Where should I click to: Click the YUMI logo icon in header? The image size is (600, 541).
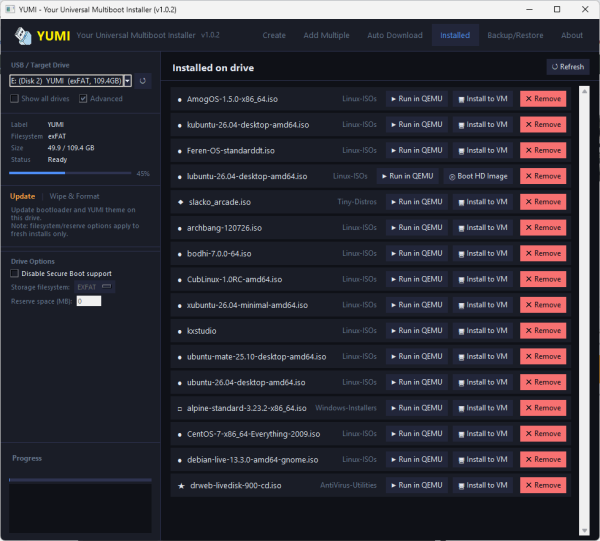pyautogui.click(x=23, y=36)
